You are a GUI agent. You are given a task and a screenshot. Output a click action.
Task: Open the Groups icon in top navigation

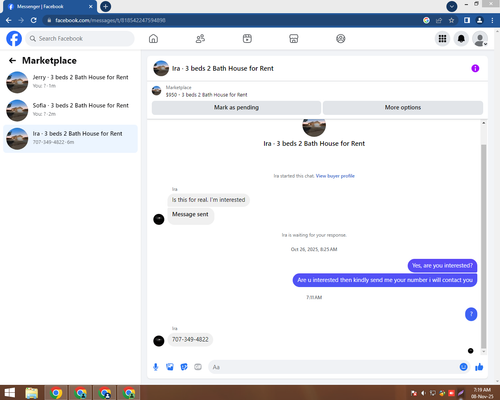click(341, 39)
